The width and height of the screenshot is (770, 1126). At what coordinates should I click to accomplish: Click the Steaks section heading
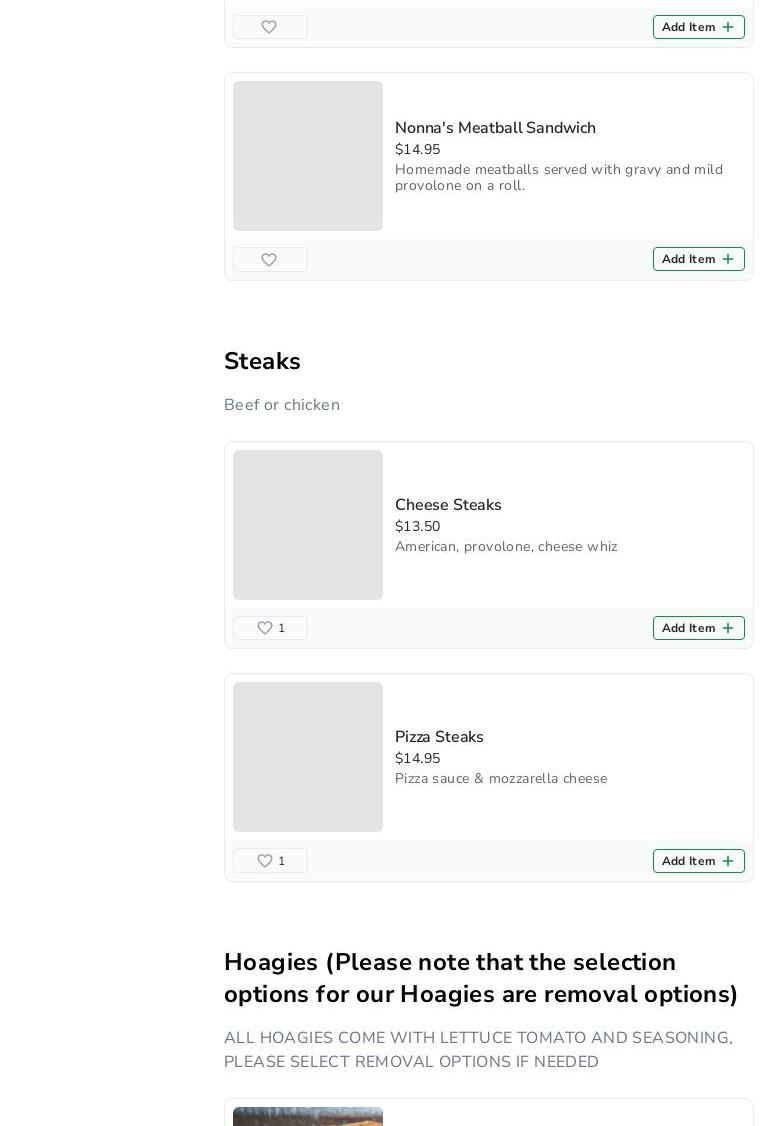262,361
